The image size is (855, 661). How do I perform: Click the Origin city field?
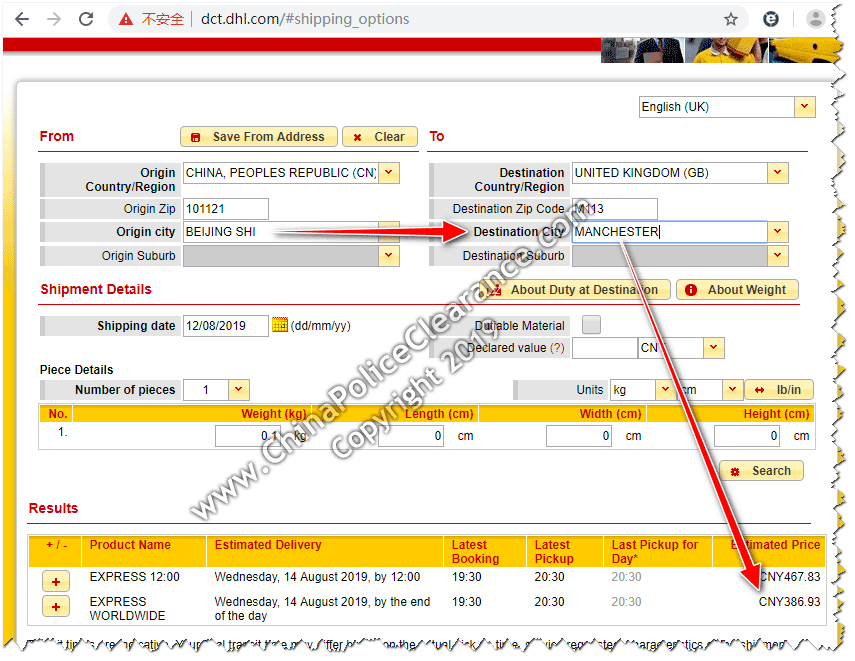(x=281, y=232)
